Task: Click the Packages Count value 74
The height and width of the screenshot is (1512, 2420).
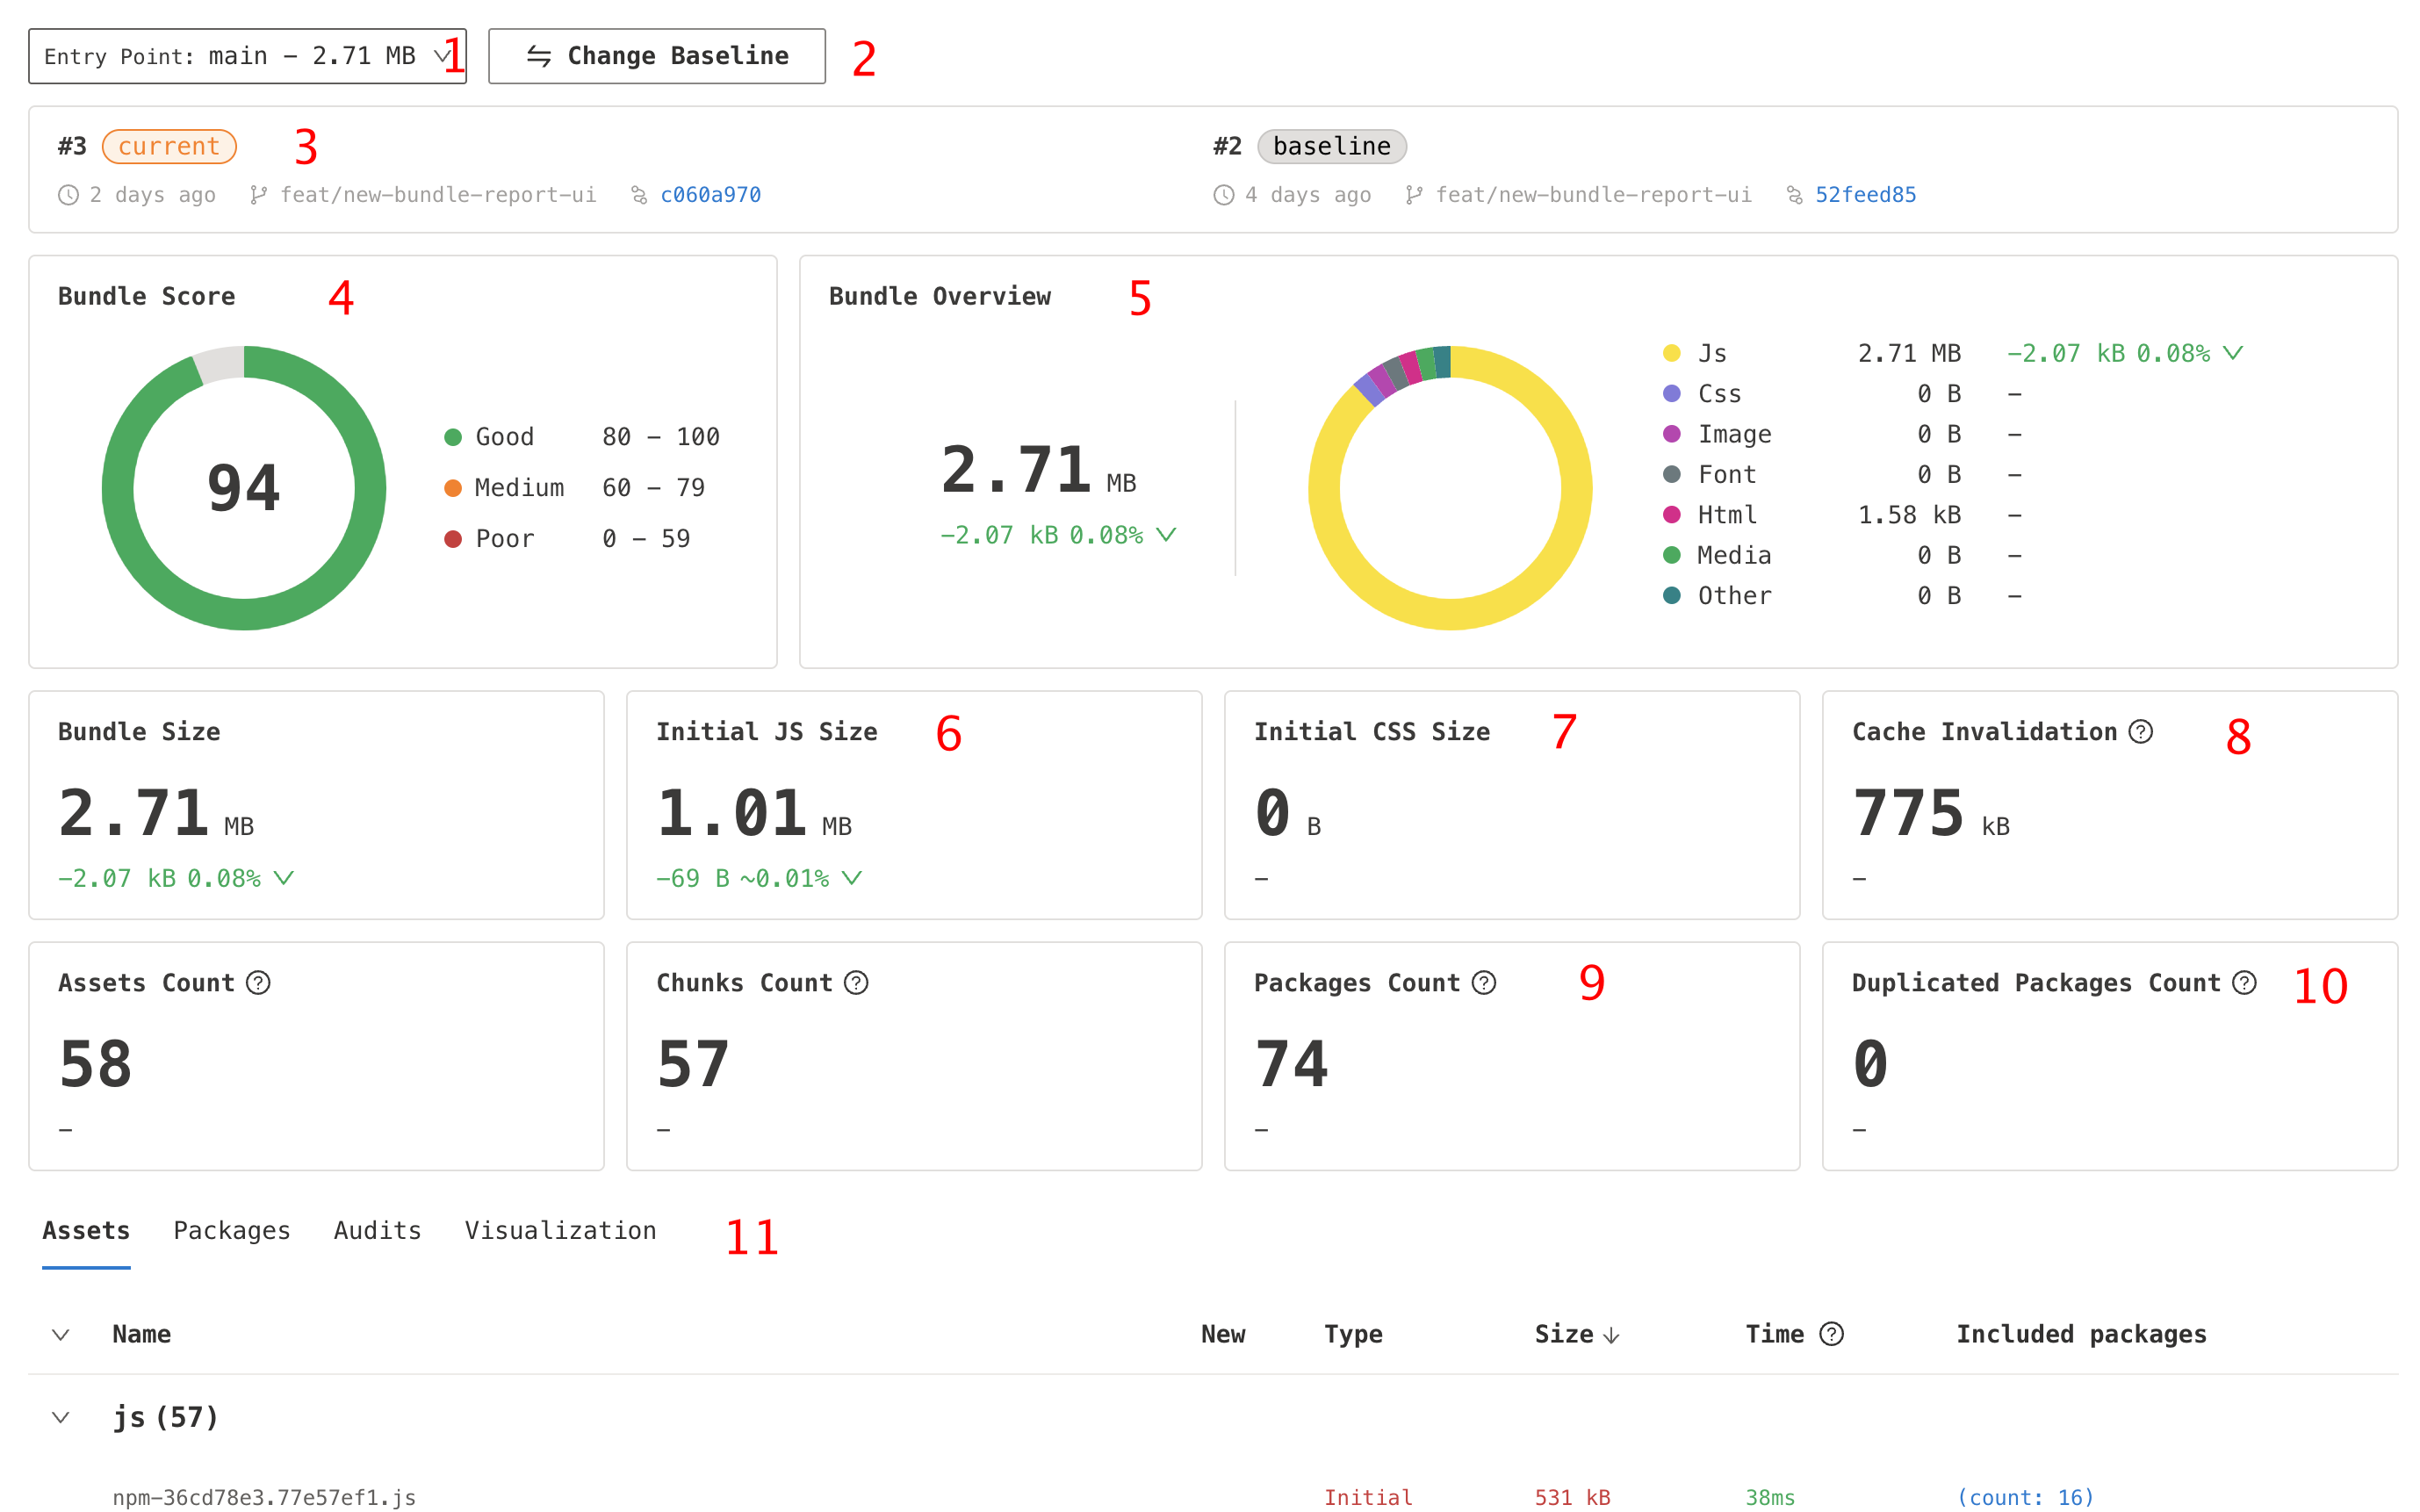Action: (1291, 1064)
